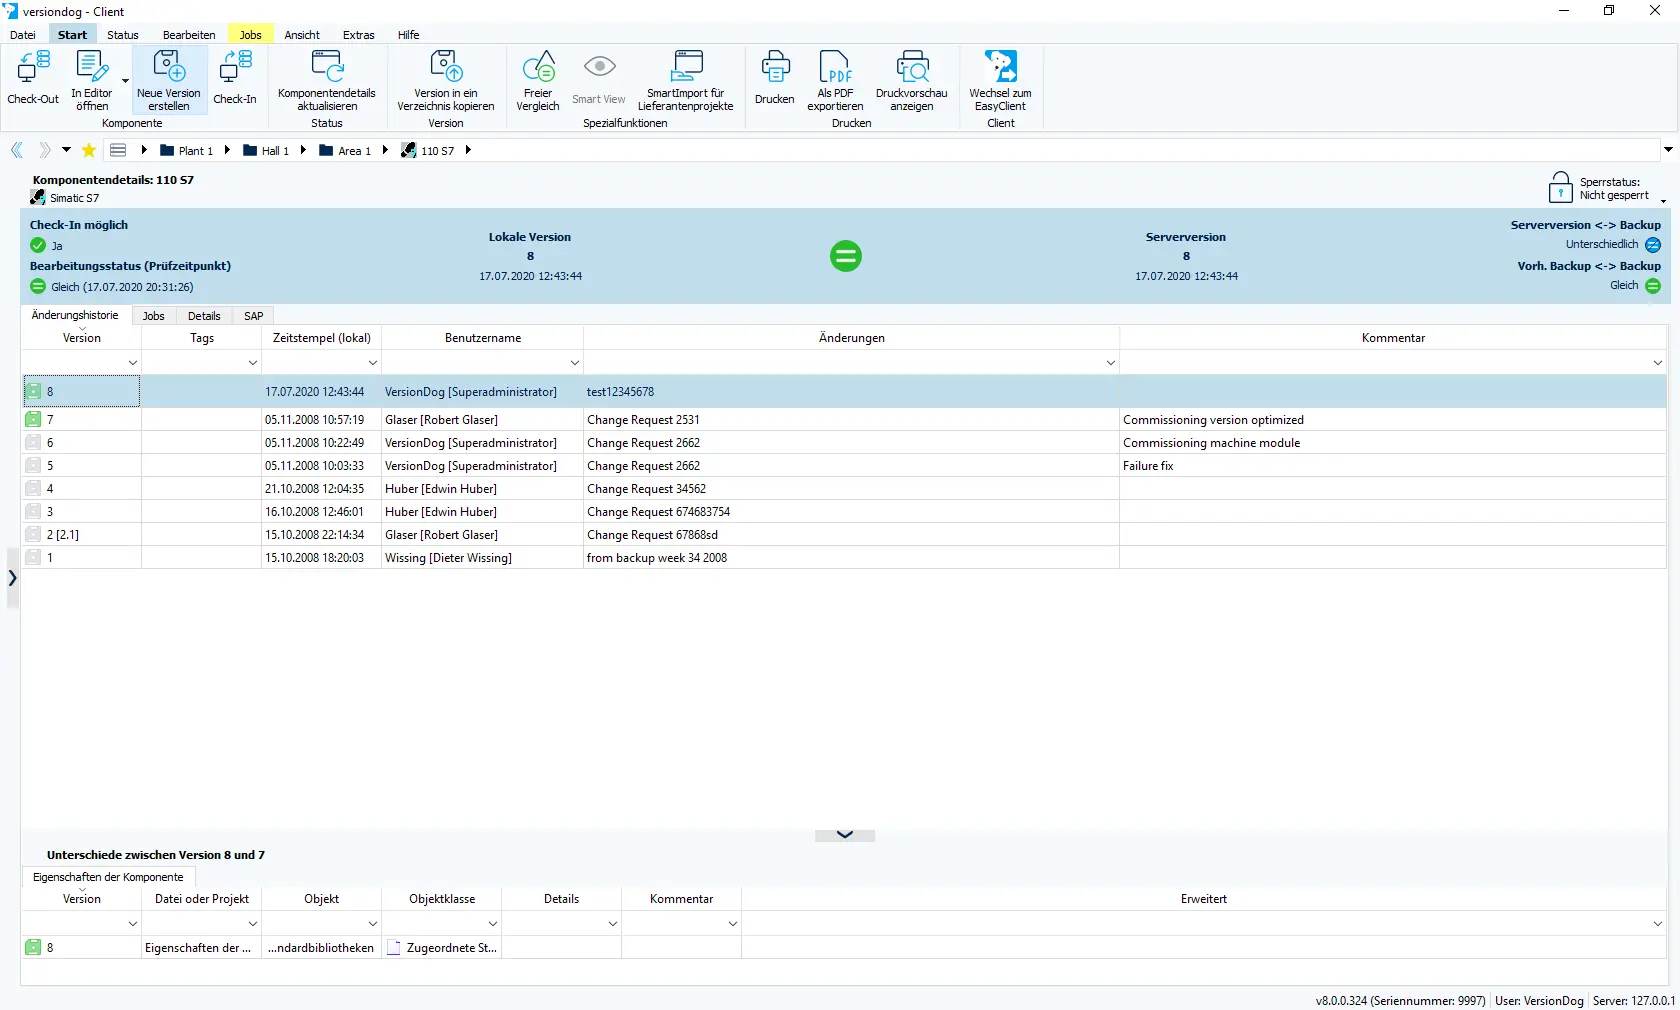Sort by the Kommentar column header
This screenshot has height=1010, width=1680.
[1393, 338]
